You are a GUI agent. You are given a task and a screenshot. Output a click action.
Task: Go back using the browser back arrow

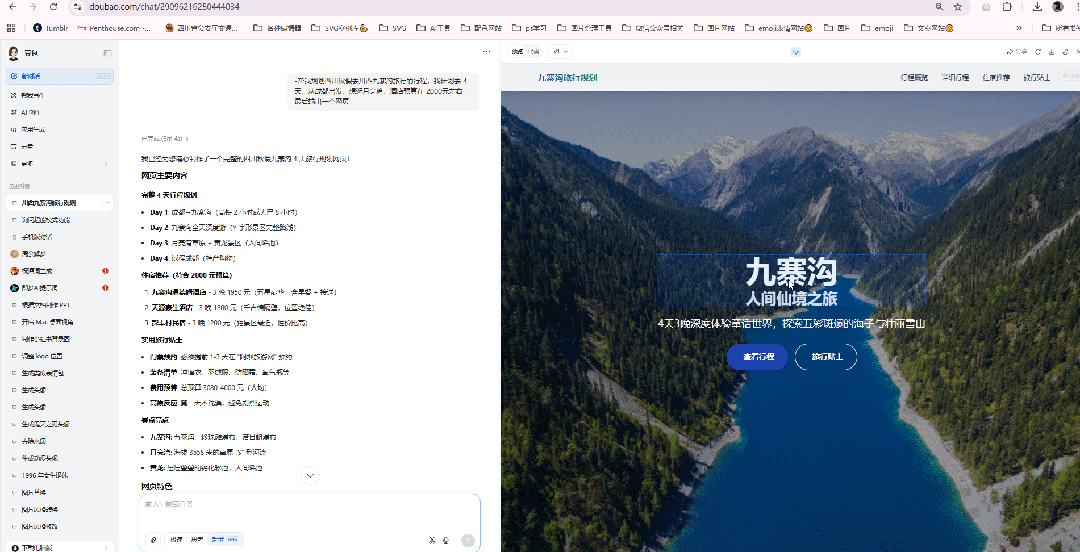[12, 7]
